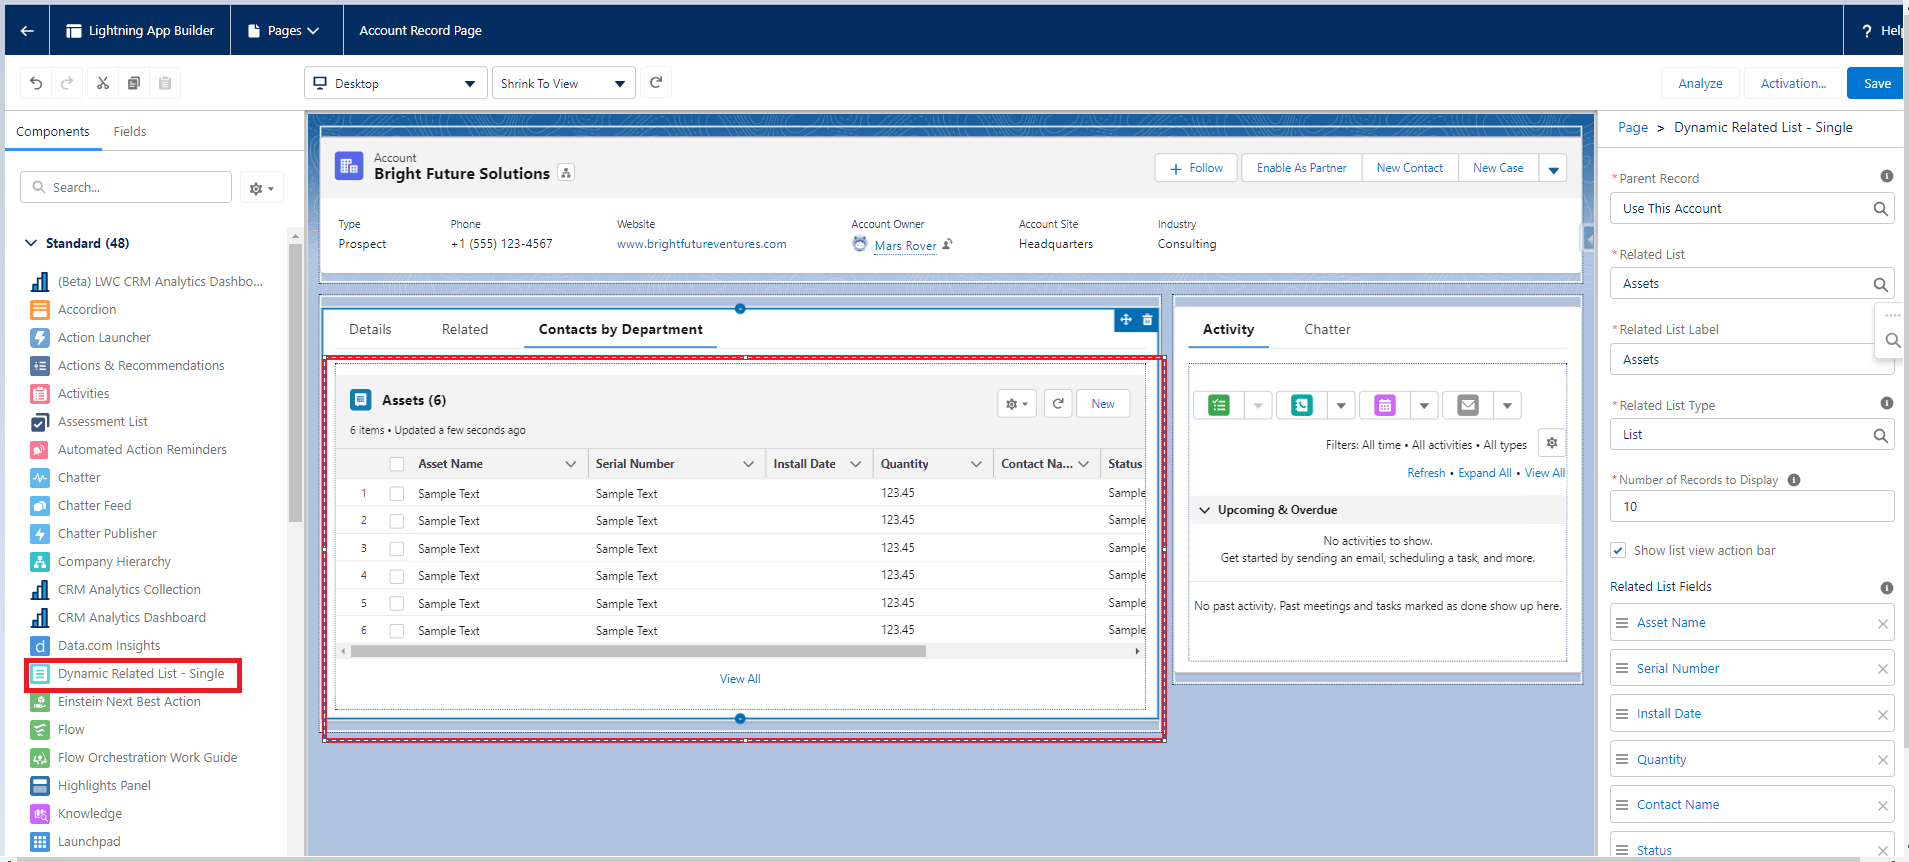The image size is (1909, 862).
Task: Open the Mars Rover account owner link
Action: (905, 246)
